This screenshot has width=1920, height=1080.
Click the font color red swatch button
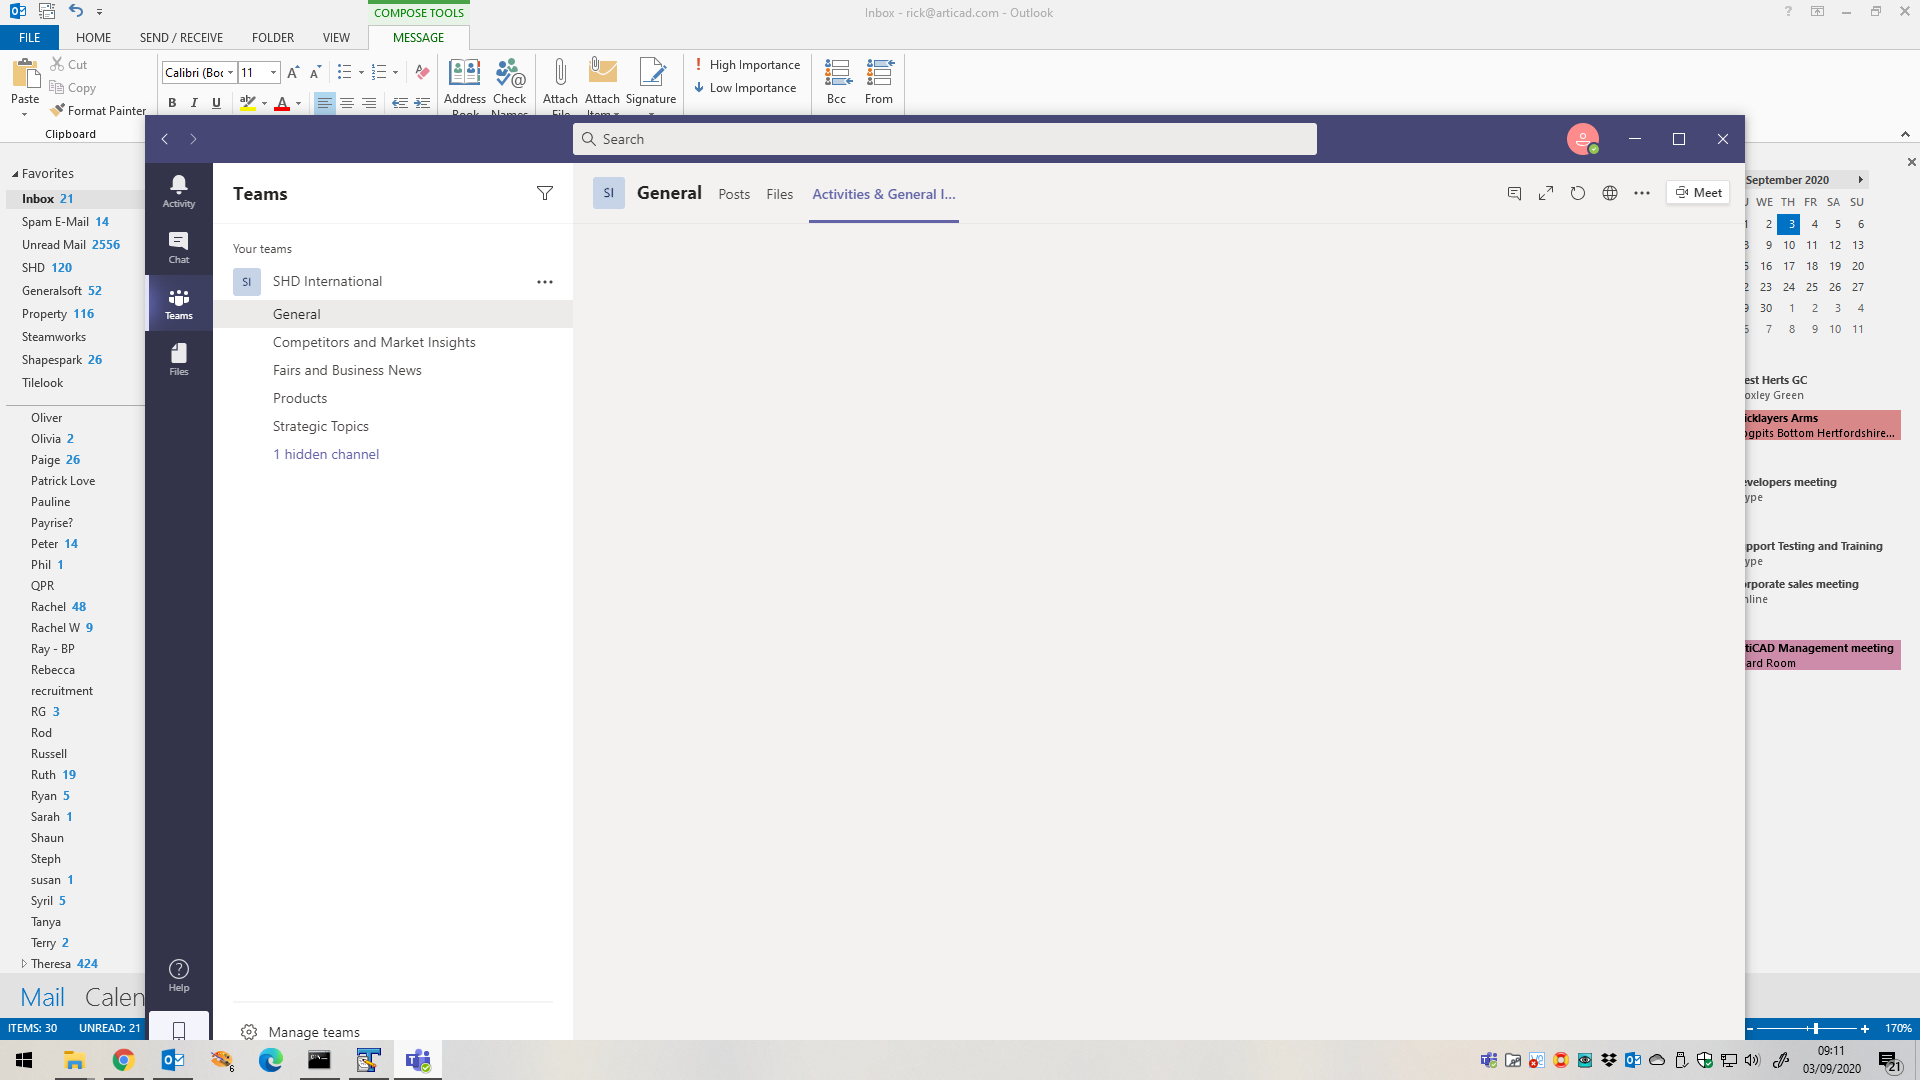point(282,103)
